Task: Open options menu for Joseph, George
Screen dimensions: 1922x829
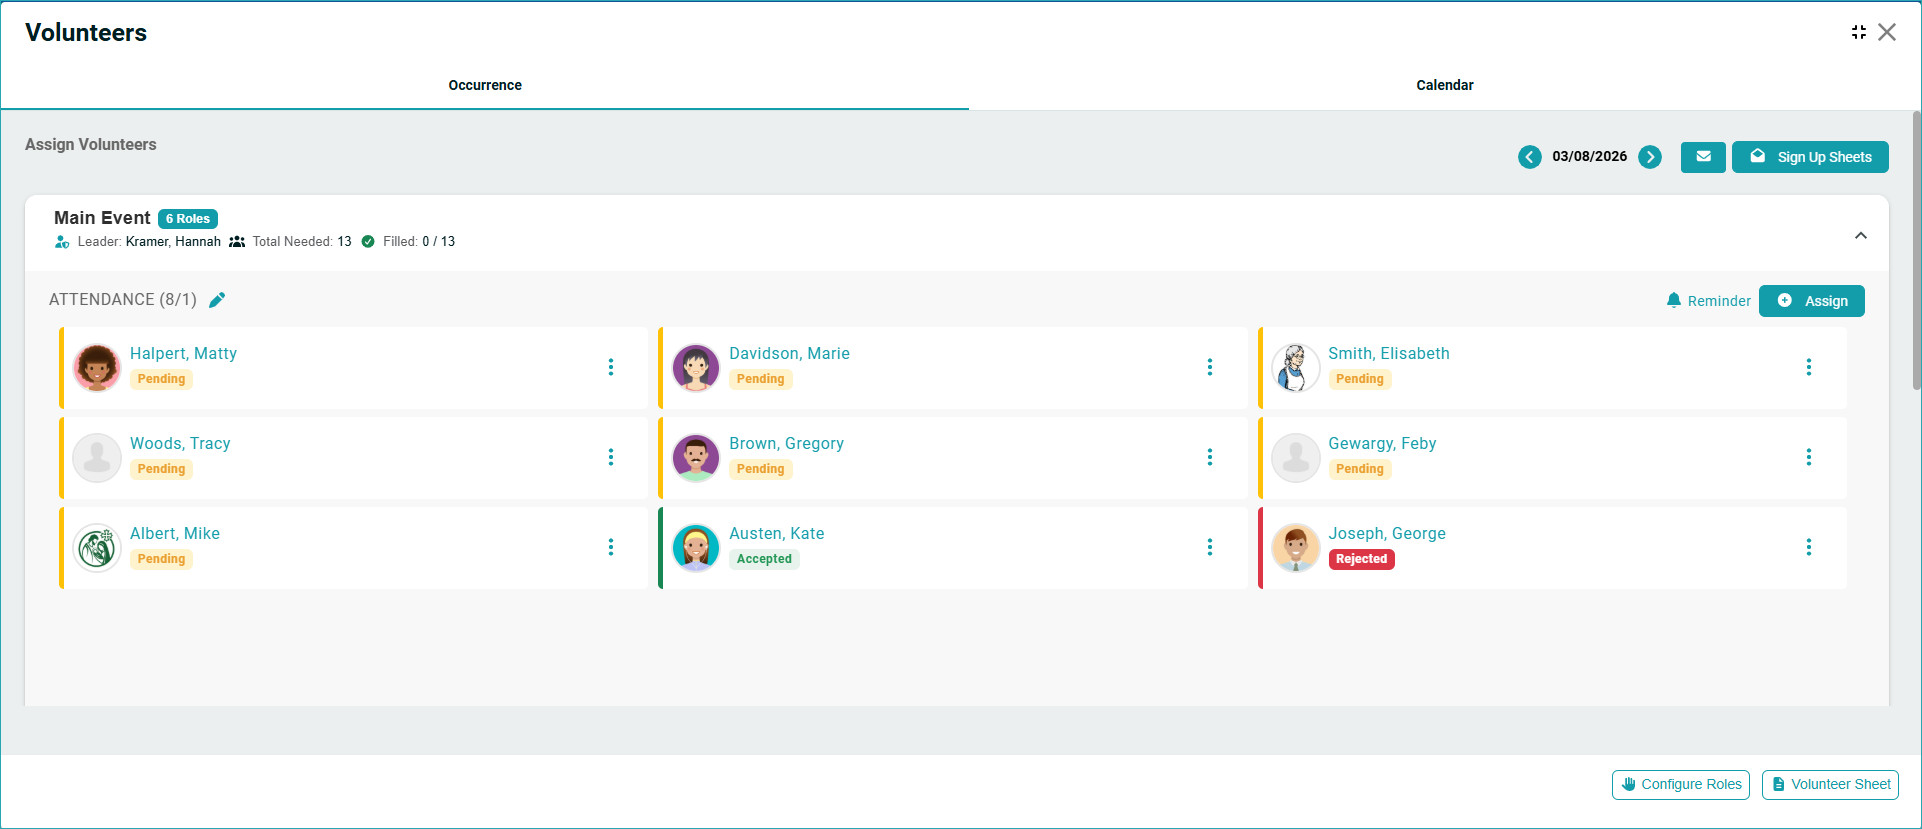Action: click(1808, 547)
